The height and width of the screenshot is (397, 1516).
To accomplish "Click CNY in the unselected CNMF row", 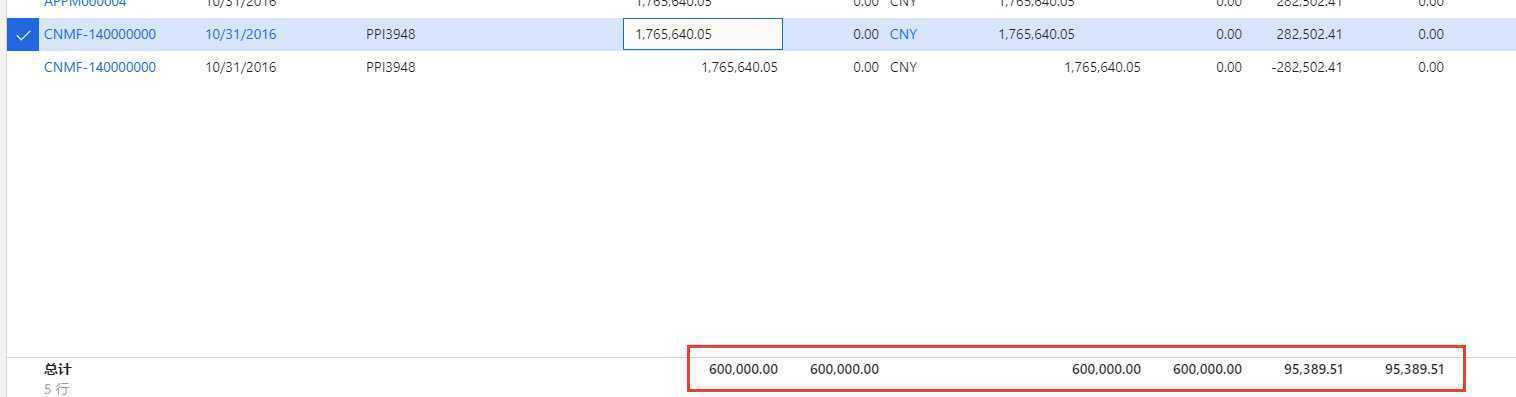I will (903, 67).
